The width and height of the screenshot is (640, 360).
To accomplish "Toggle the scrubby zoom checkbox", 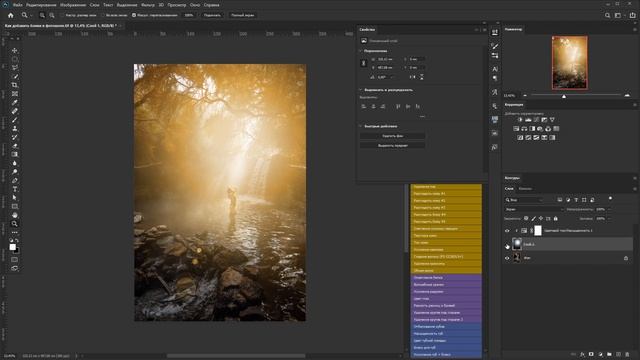I will pyautogui.click(x=134, y=15).
